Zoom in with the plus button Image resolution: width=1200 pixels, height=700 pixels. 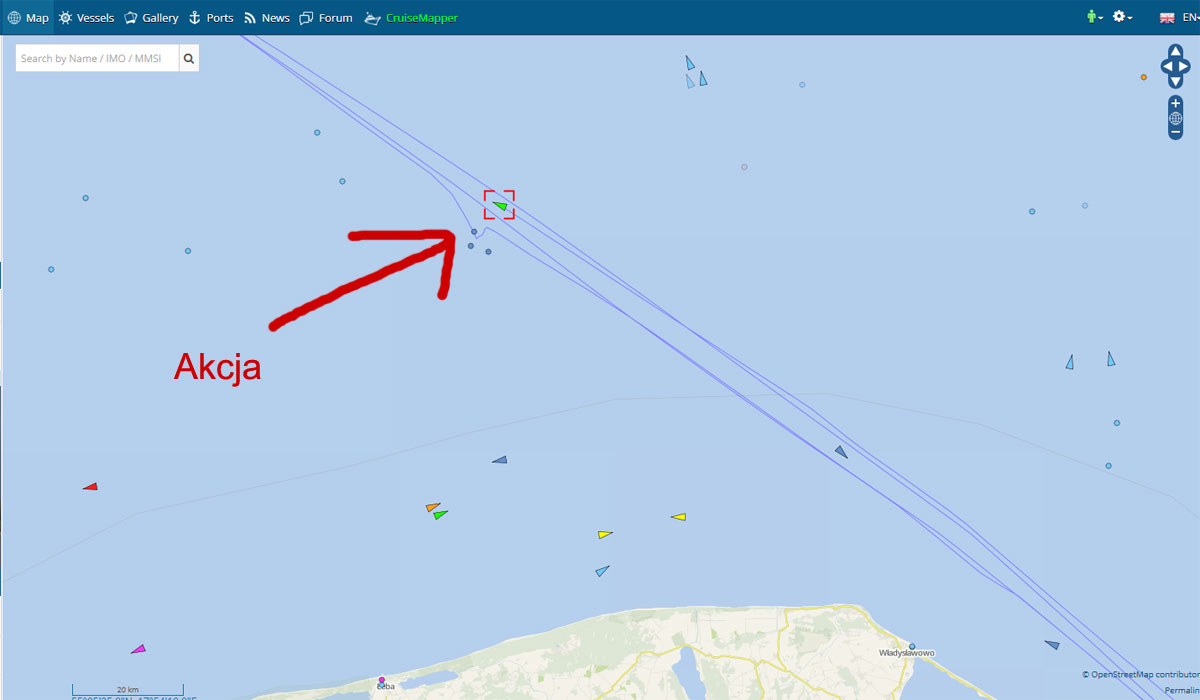1175,104
